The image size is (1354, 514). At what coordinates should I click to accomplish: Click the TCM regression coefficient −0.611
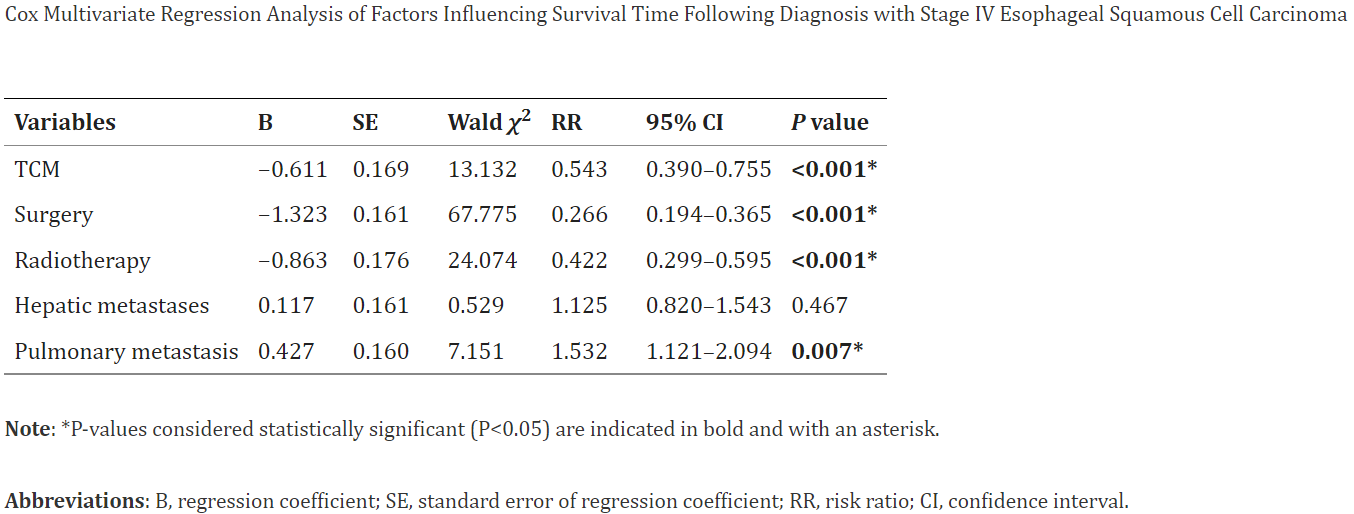tap(292, 169)
